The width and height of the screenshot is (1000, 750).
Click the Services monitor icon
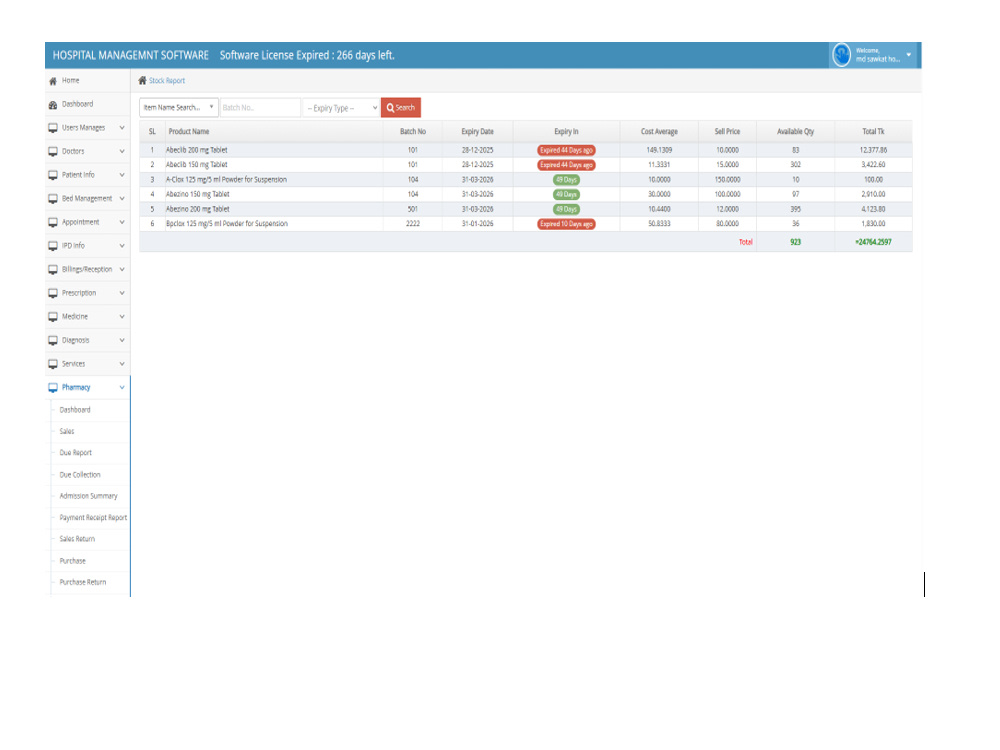[53, 364]
